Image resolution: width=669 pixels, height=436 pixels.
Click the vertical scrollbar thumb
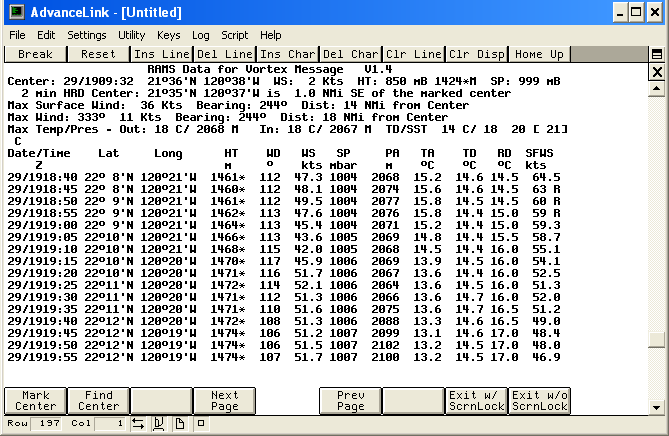[x=657, y=340]
